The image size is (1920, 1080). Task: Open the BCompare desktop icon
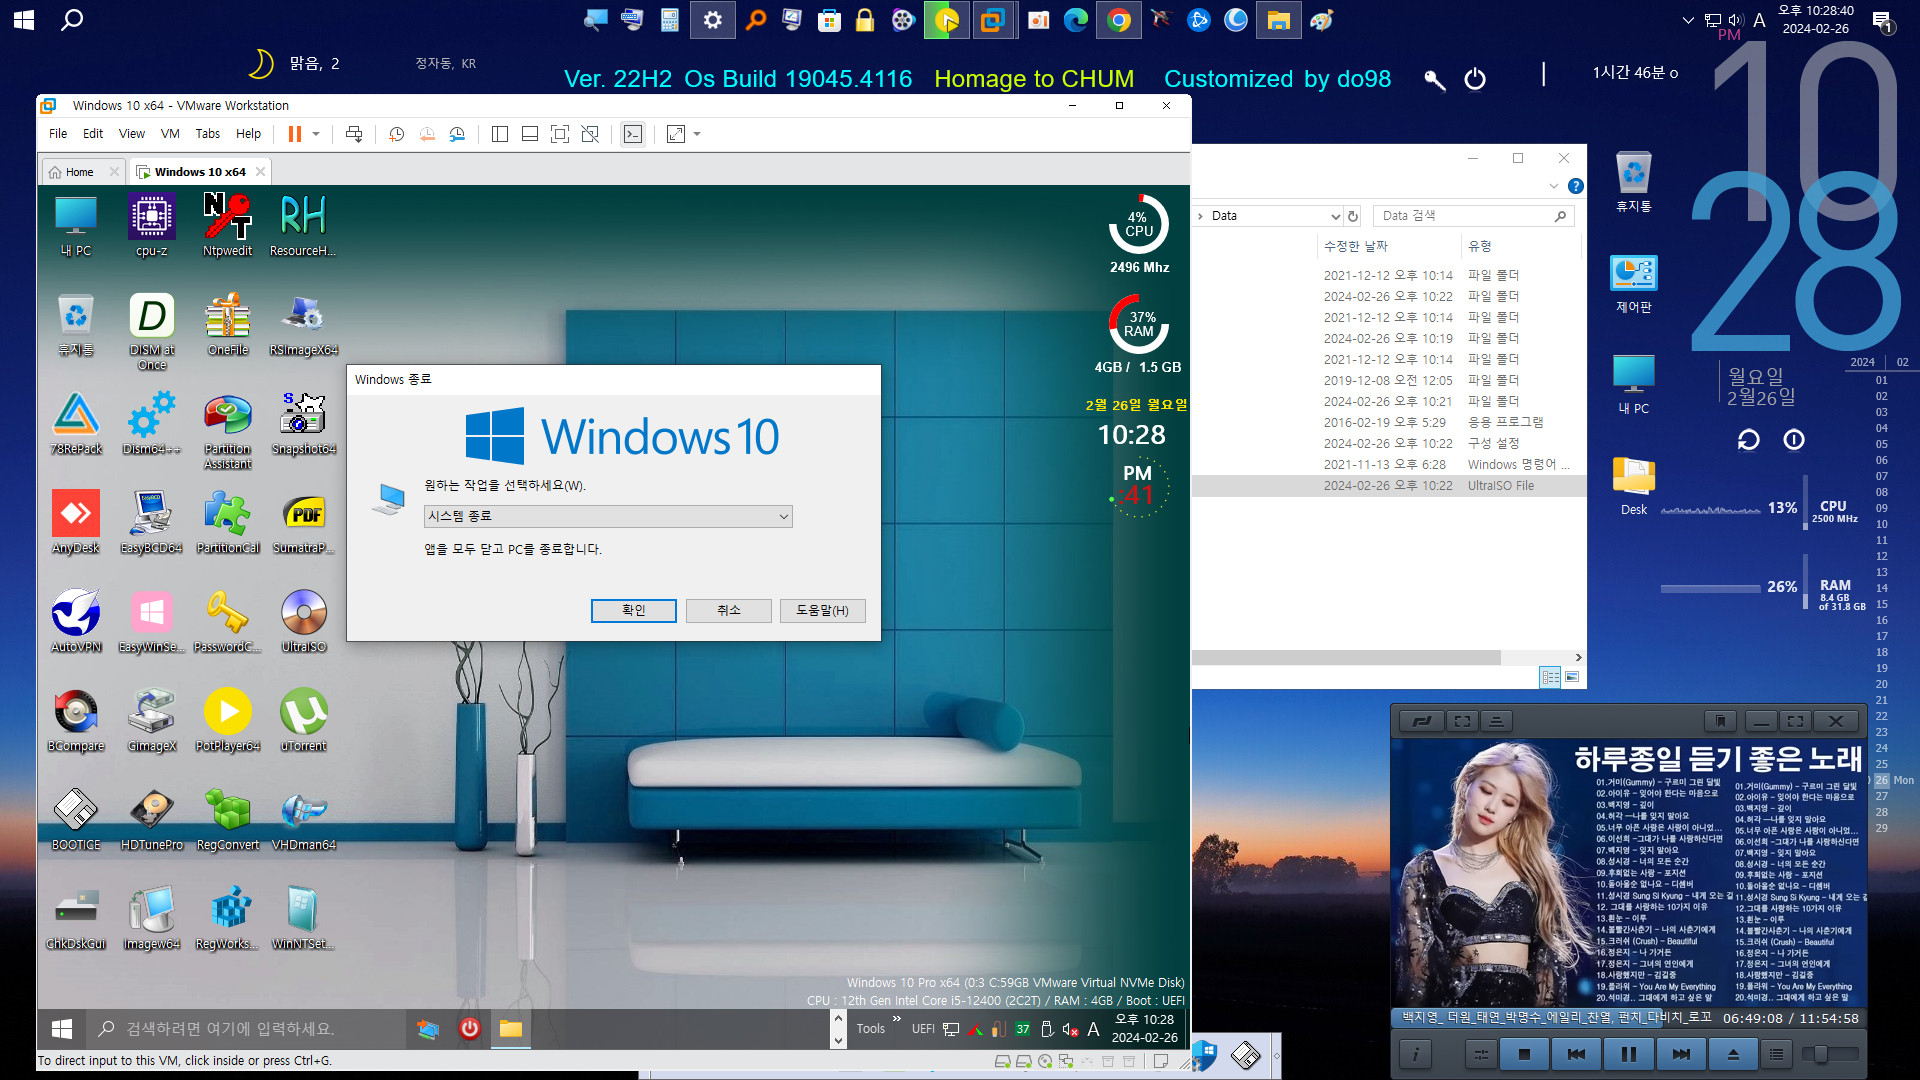76,720
